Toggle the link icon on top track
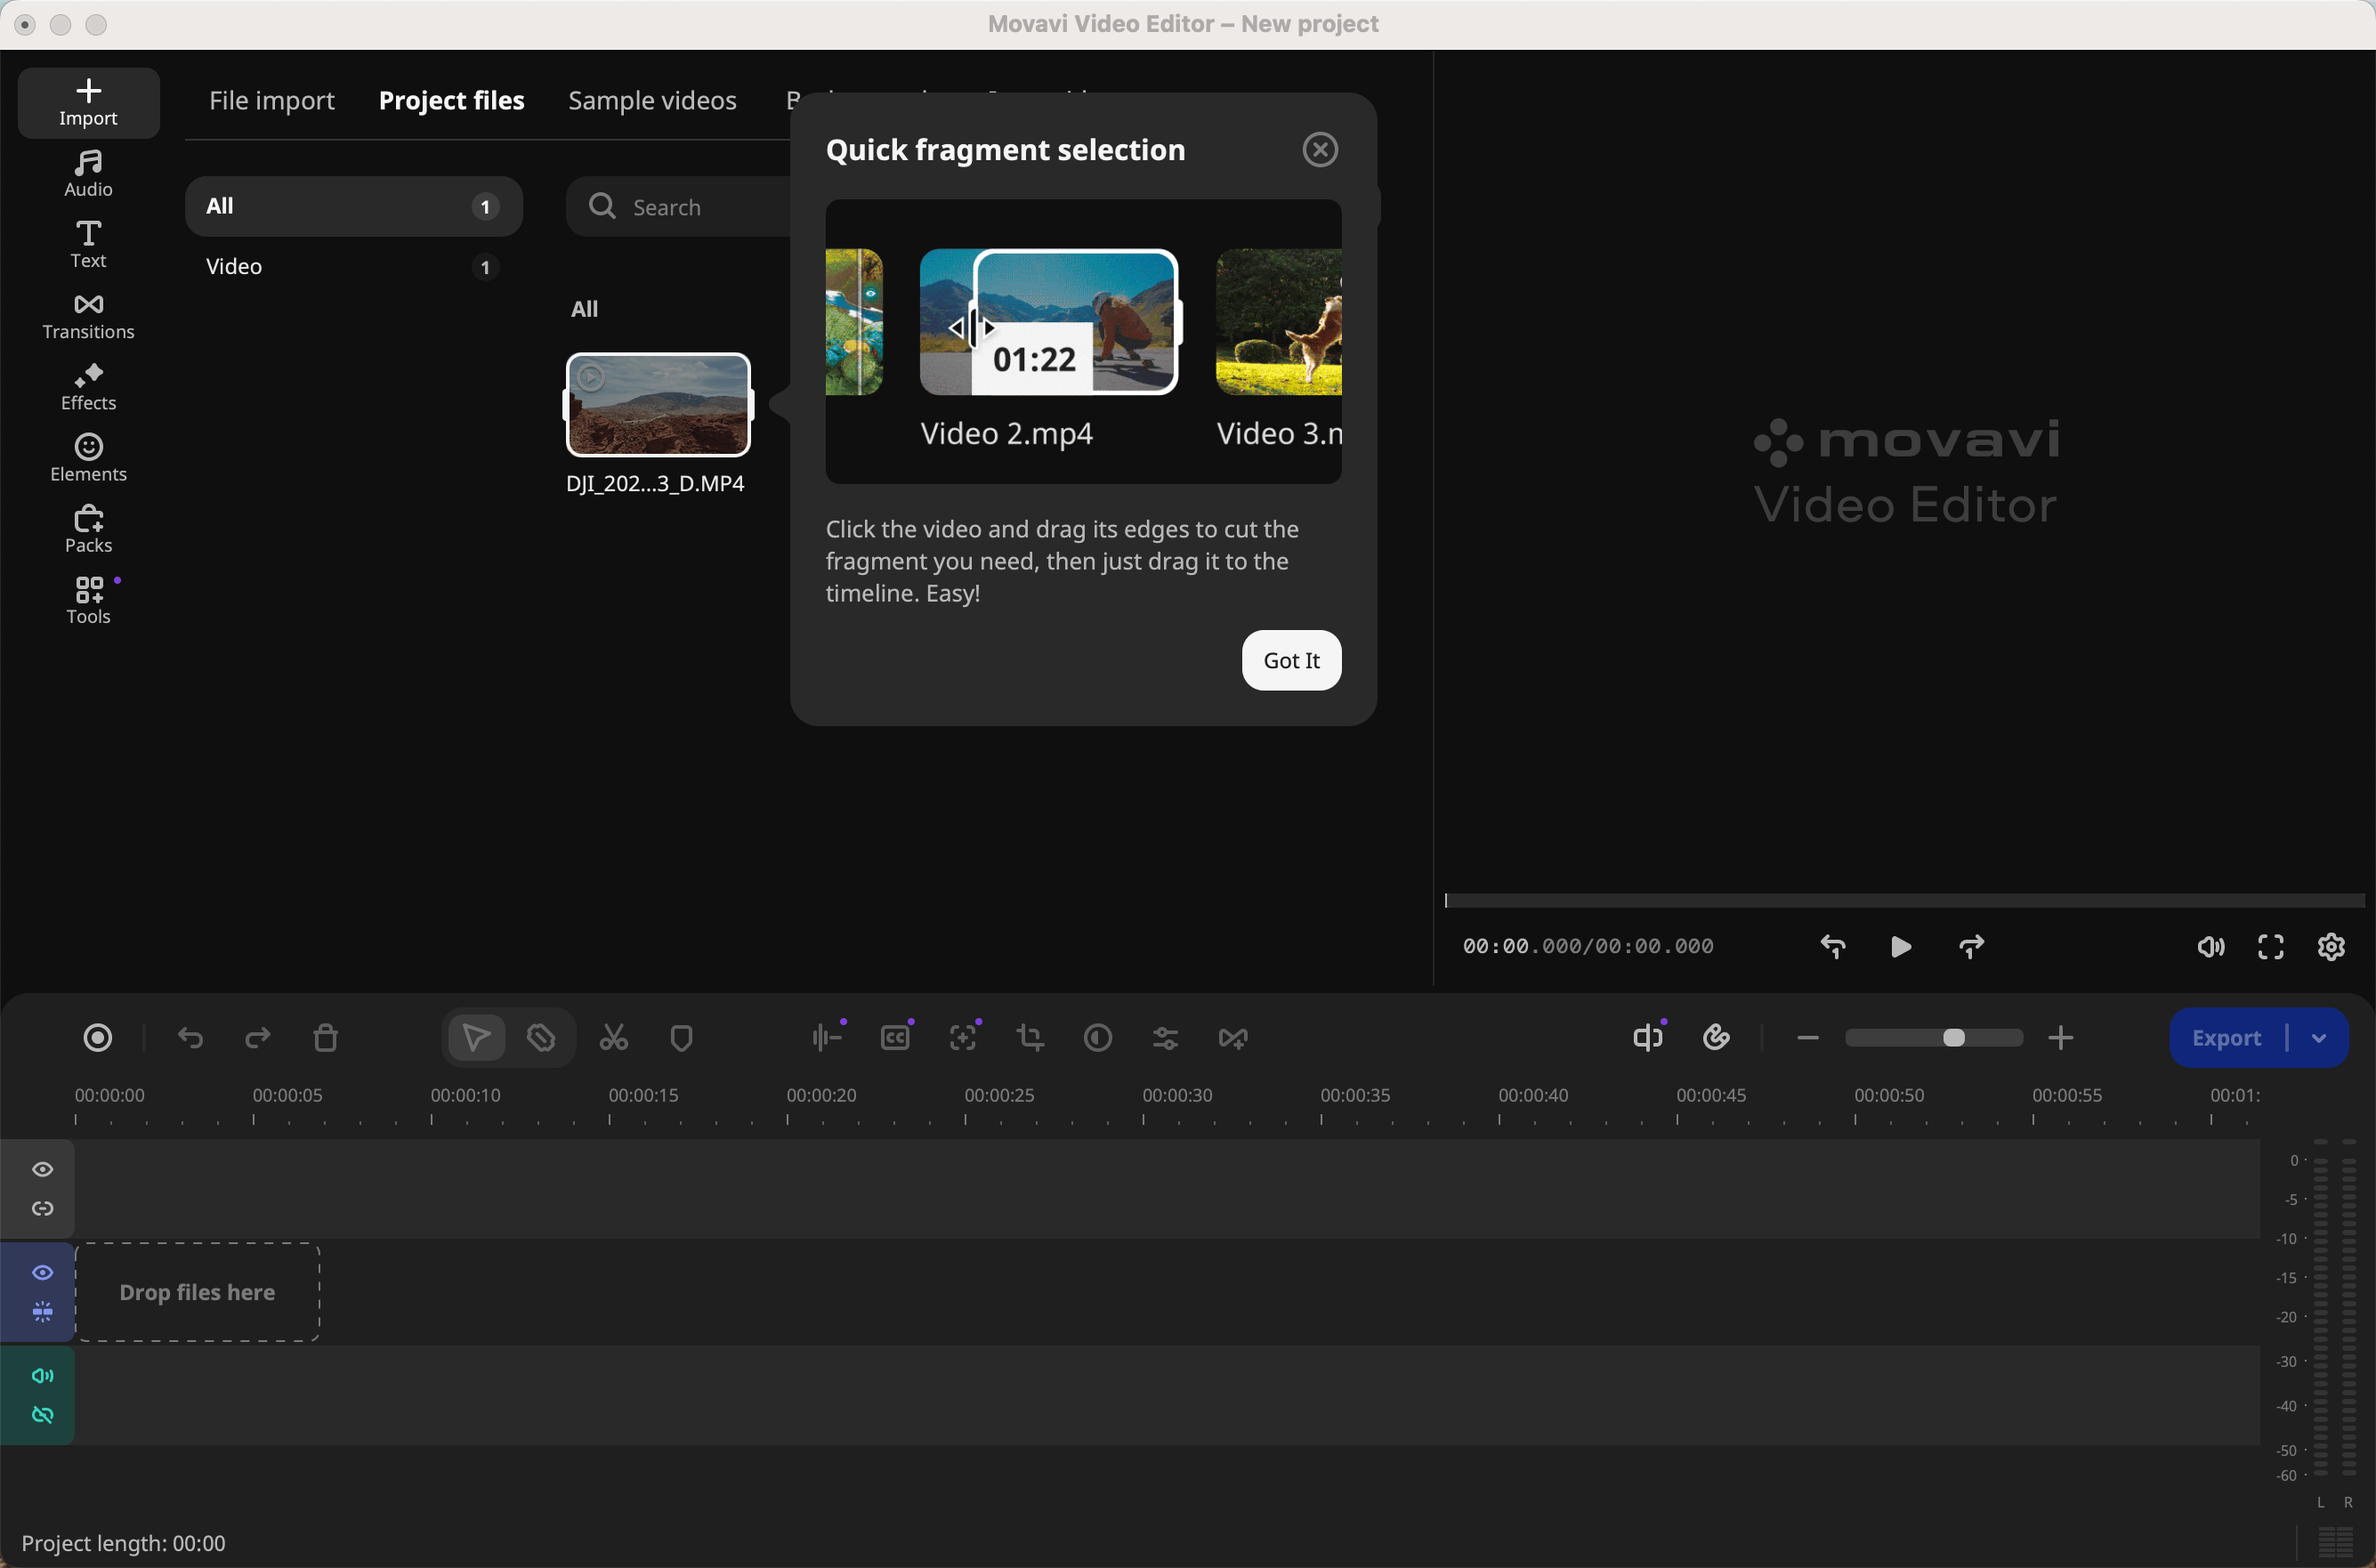Screen dimensions: 2376x1568 (42, 1209)
